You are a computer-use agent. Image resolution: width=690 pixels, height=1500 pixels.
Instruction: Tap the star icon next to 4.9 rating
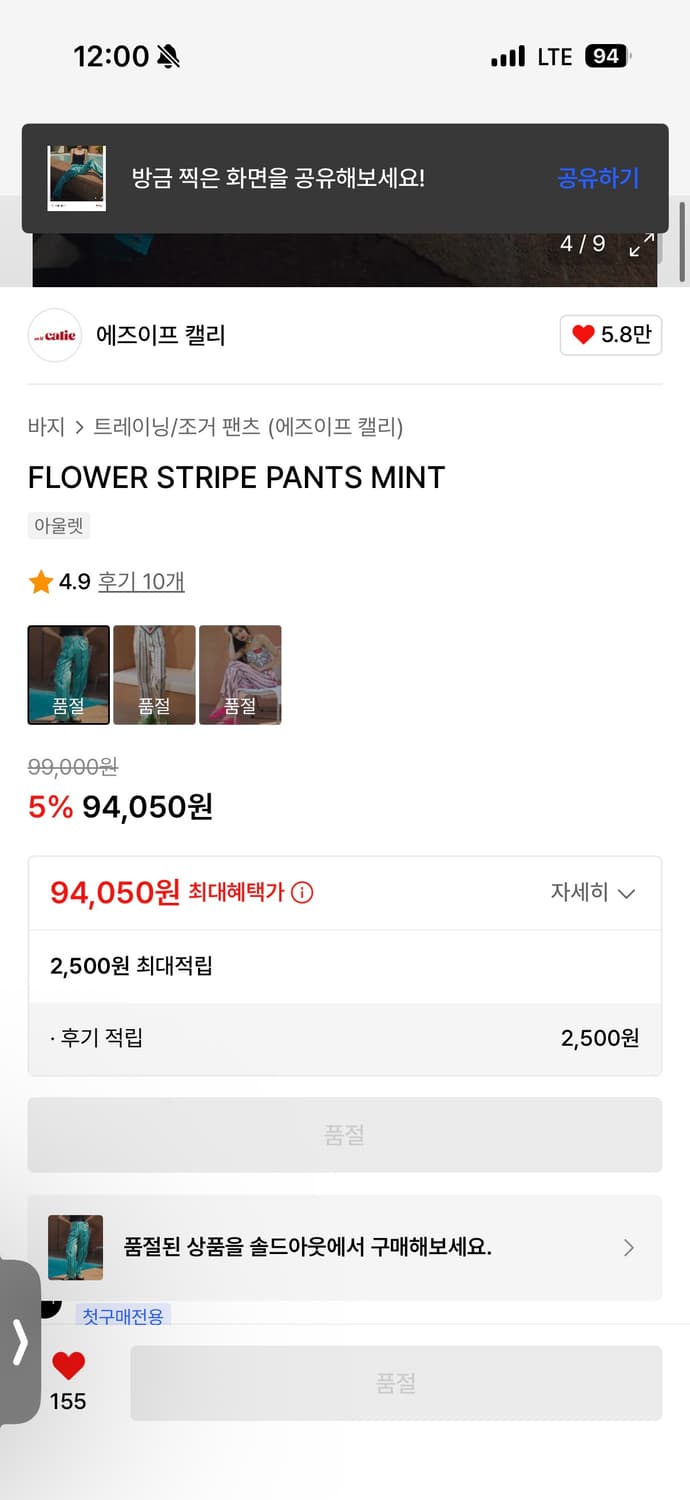[x=39, y=581]
